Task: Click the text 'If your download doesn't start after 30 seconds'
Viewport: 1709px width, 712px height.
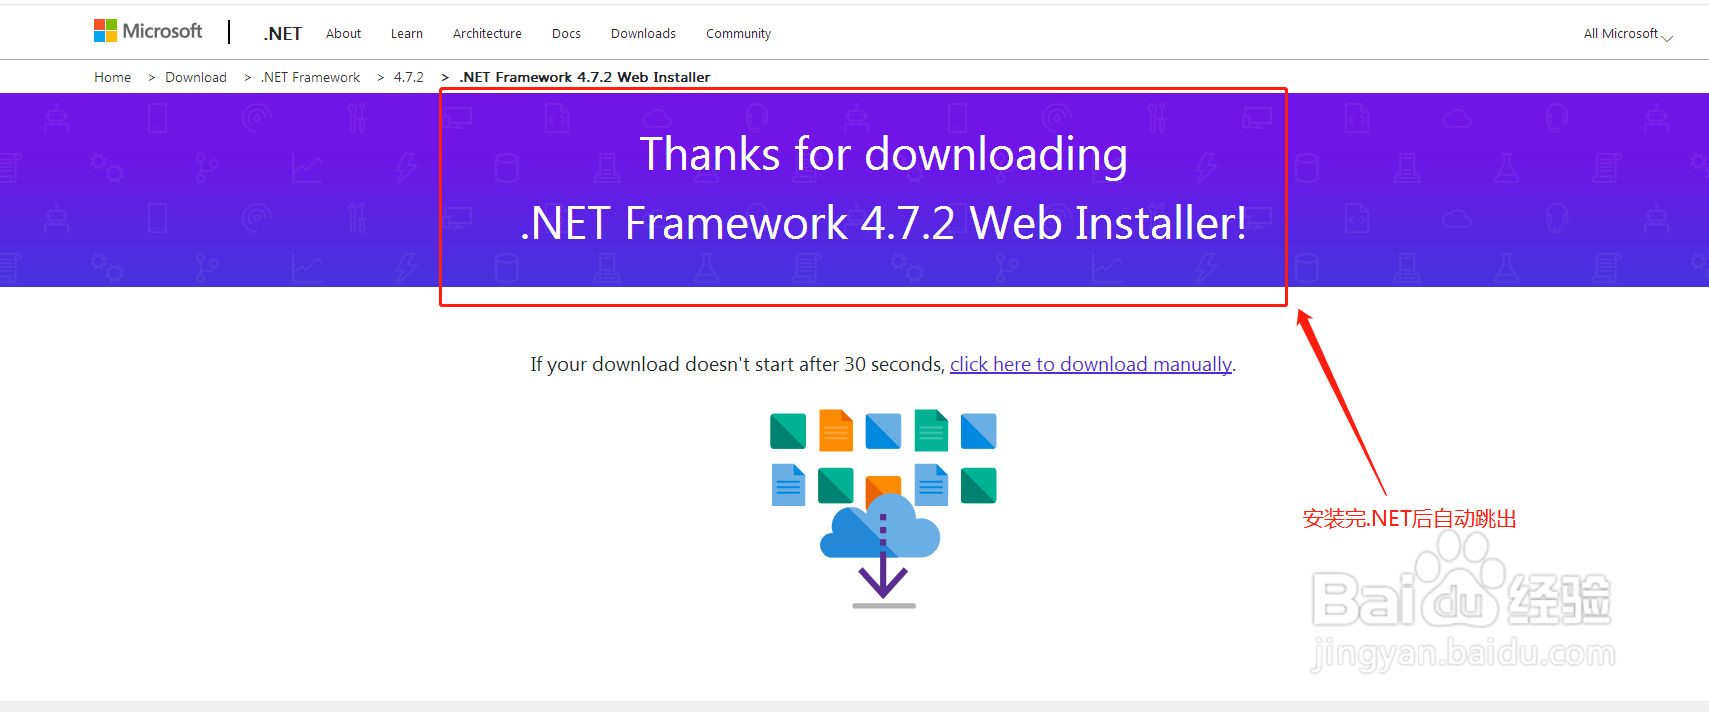Action: (x=737, y=364)
